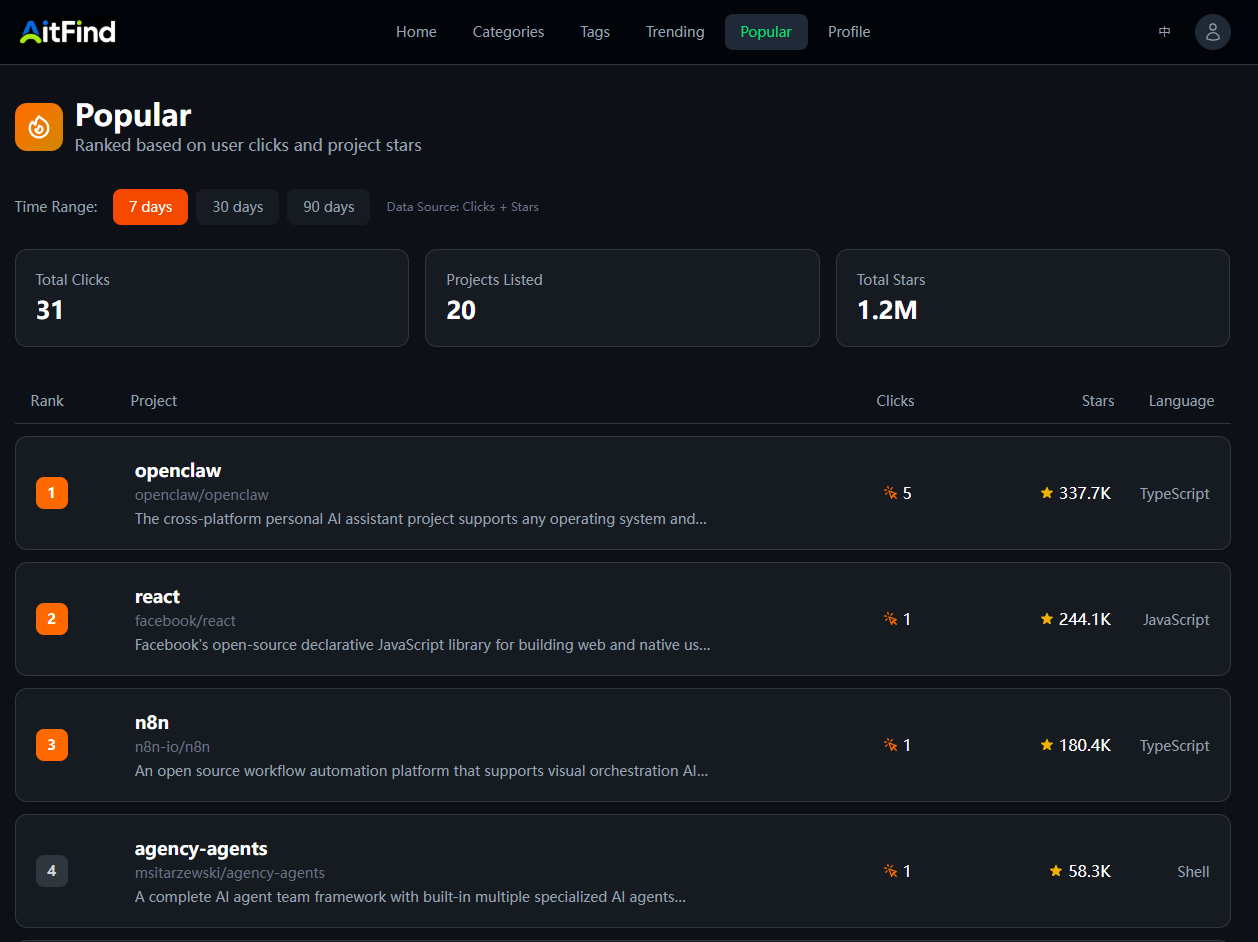
Task: Click the msitarzewski/agency-agents repository path
Action: click(x=230, y=873)
